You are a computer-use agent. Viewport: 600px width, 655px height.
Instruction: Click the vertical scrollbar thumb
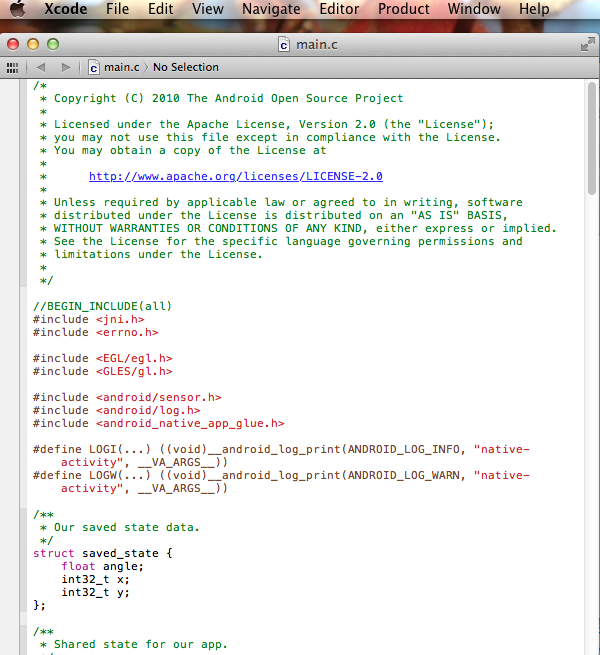point(591,139)
